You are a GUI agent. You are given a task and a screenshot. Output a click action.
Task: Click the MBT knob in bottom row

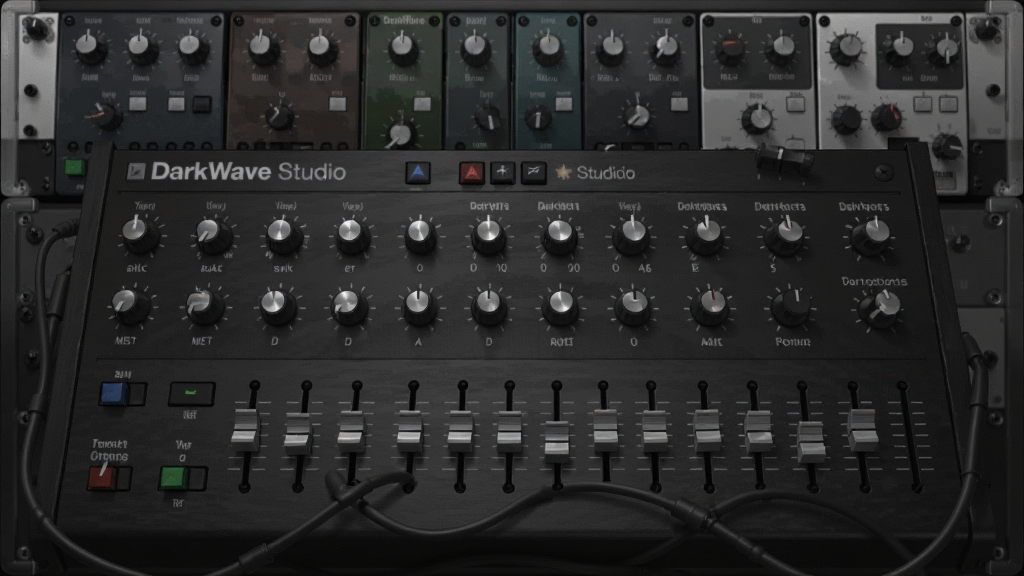coord(129,307)
